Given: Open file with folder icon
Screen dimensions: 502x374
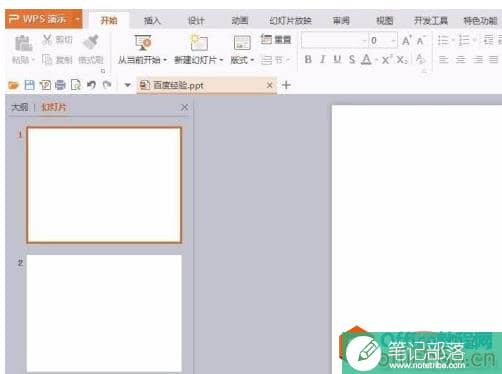Looking at the screenshot, I should click(13, 85).
